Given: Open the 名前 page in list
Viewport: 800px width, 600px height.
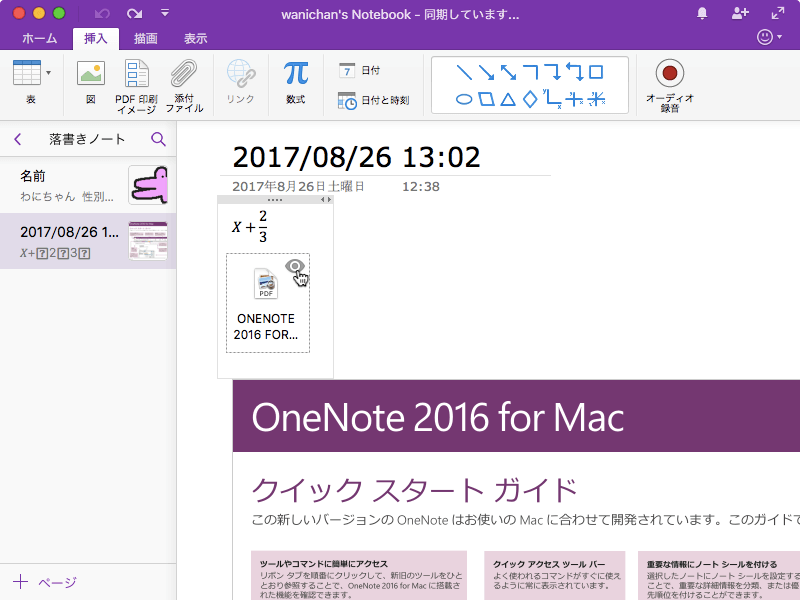Looking at the screenshot, I should point(88,185).
